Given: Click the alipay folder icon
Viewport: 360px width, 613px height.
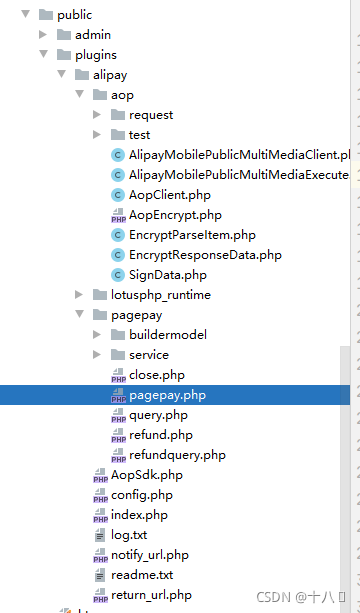Looking at the screenshot, I should pos(82,75).
